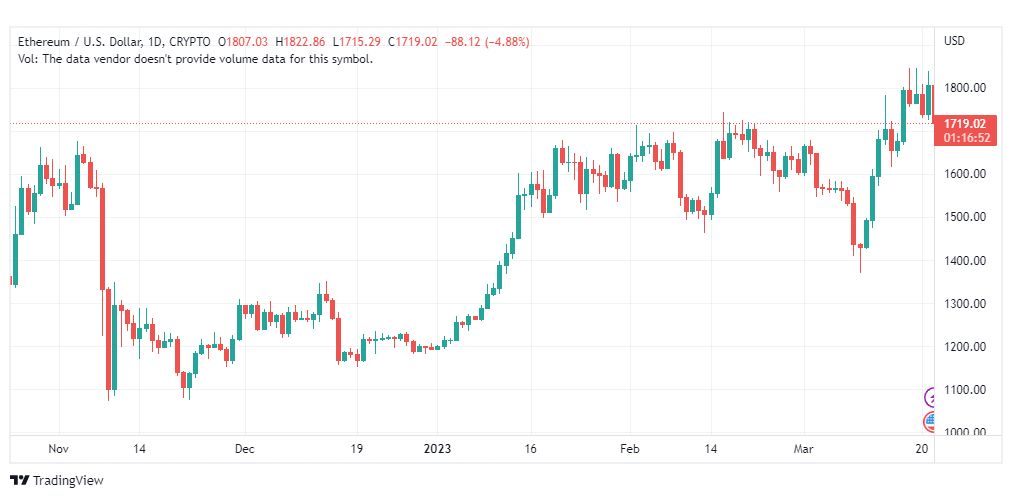Click the TradingView brand text link
Image resolution: width=1012 pixels, height=498 pixels.
[68, 481]
